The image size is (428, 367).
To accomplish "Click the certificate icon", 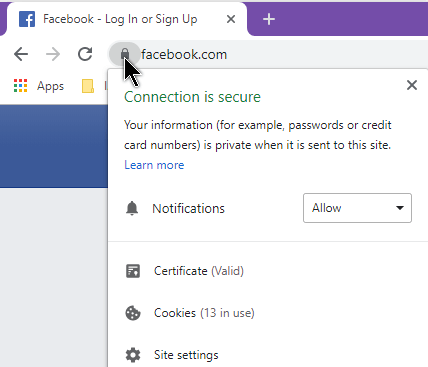I will click(133, 271).
